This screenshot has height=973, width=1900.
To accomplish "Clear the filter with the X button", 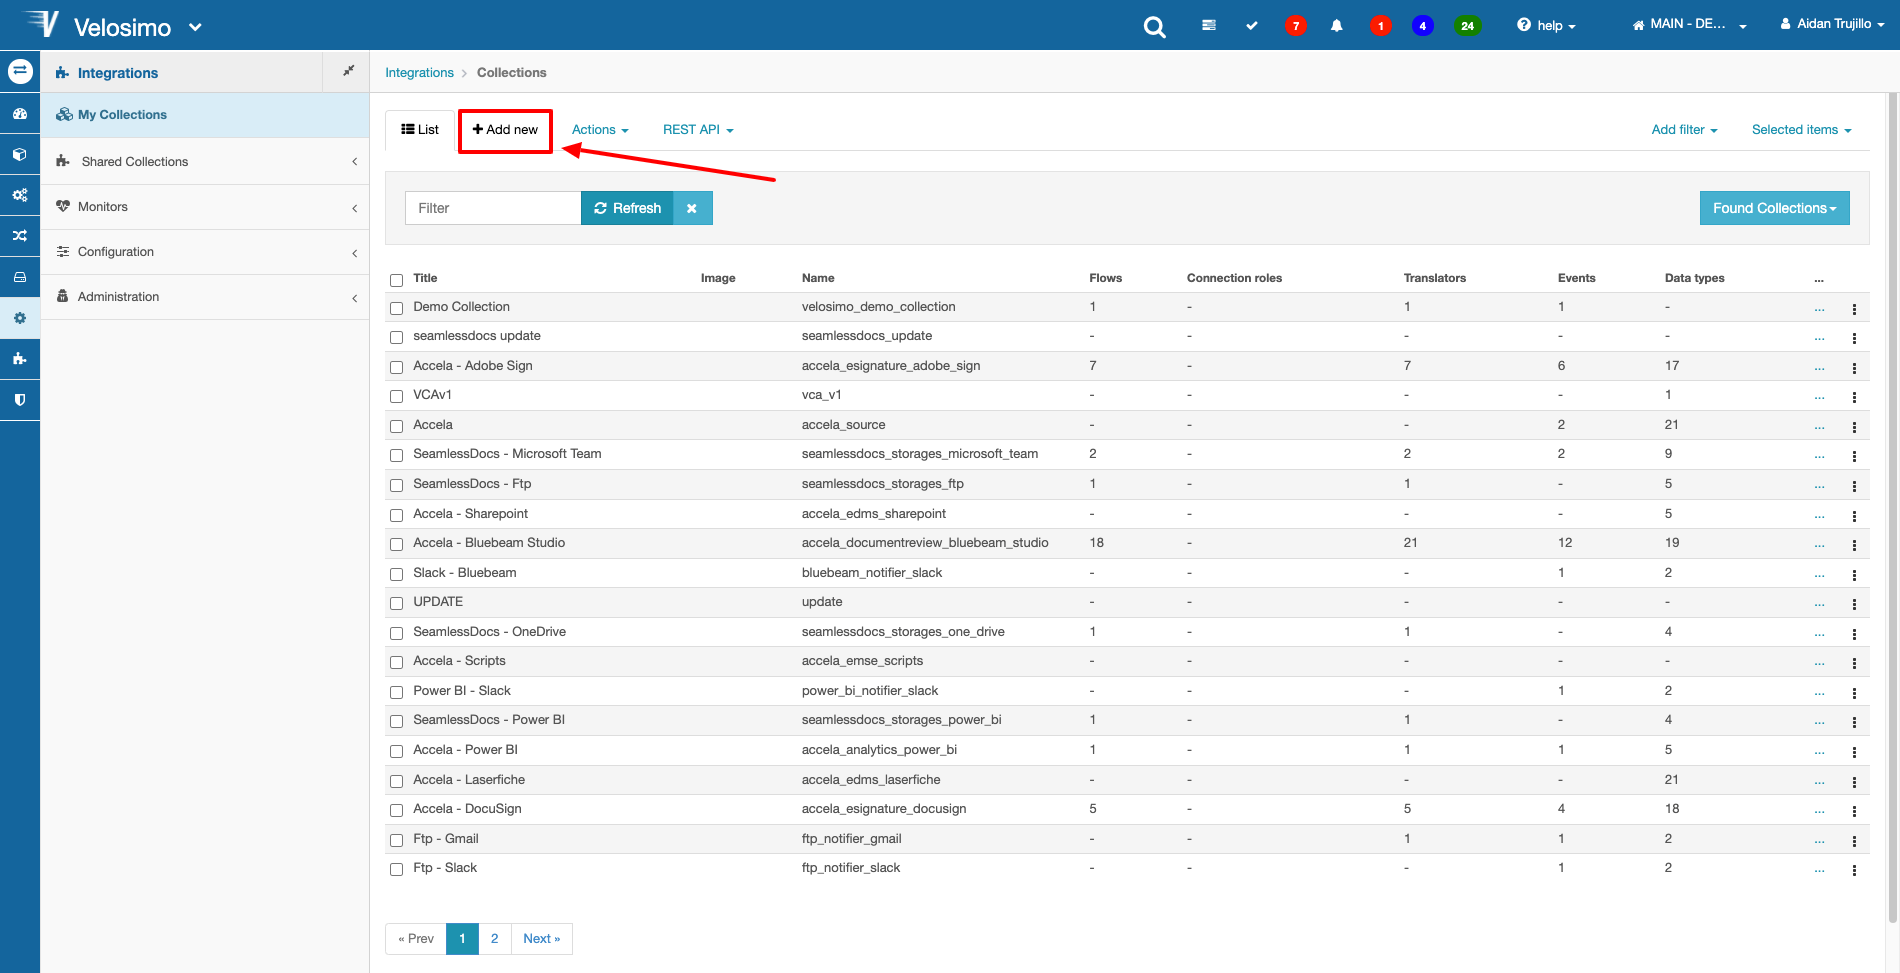I will (x=692, y=208).
